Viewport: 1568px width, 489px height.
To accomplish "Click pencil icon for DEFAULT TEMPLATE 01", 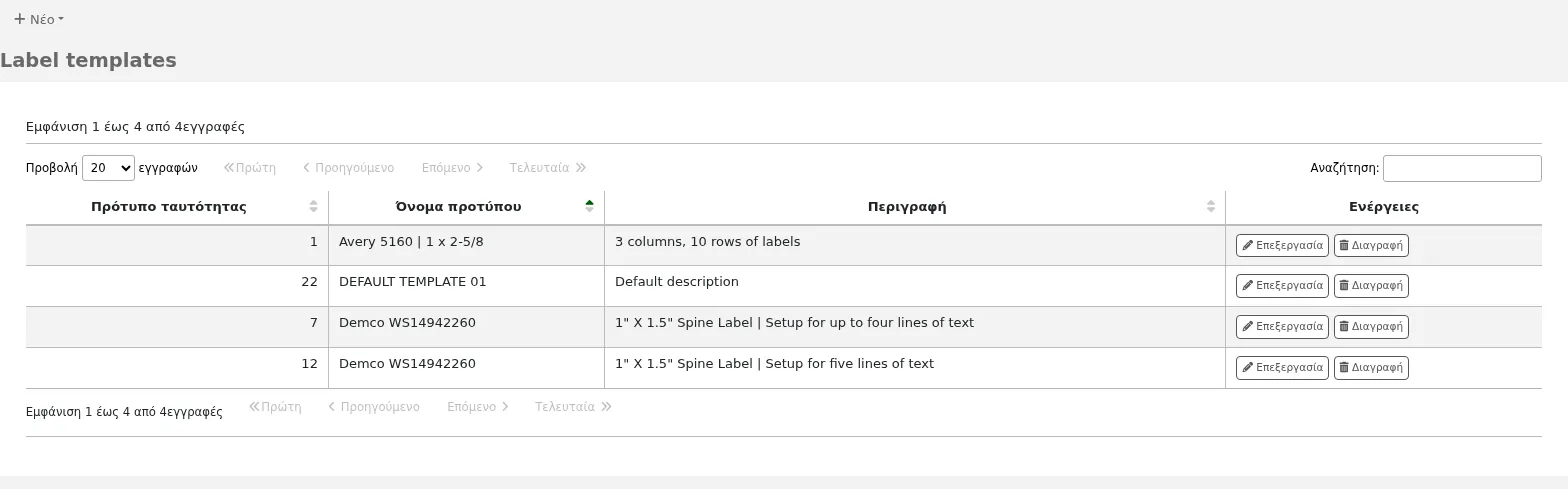I will coord(1247,286).
